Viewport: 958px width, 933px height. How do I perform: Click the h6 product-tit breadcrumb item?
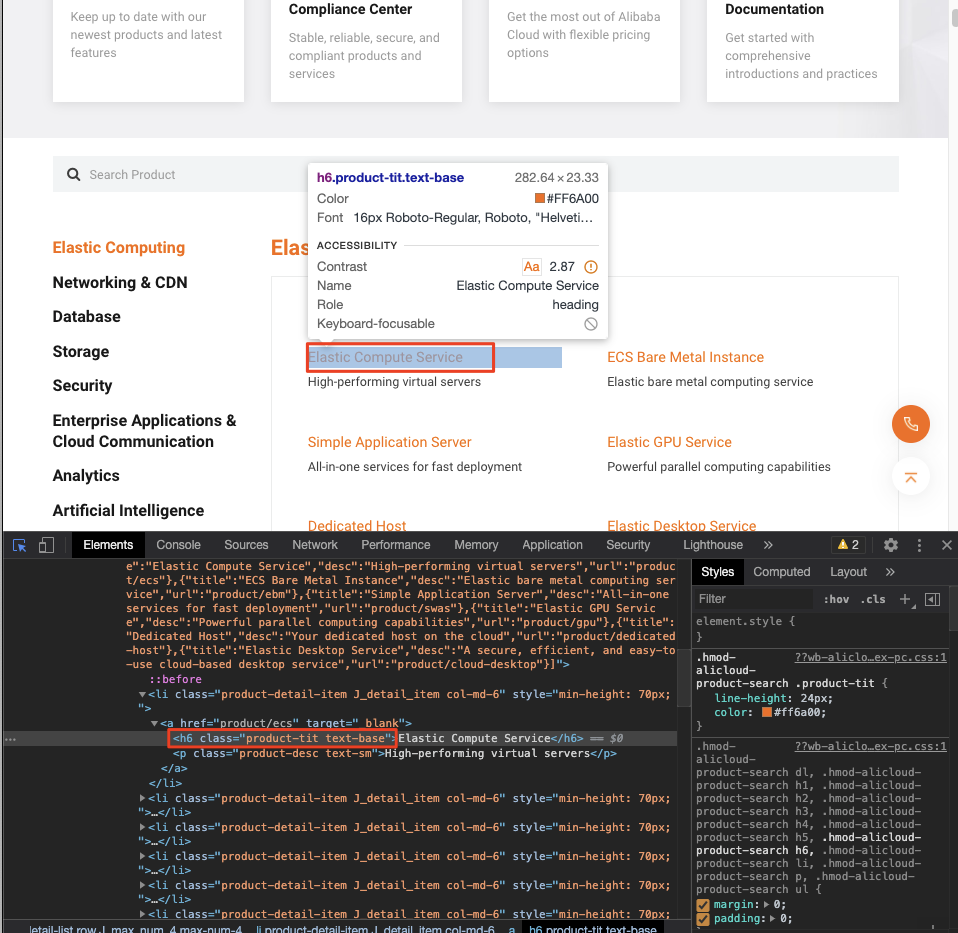coord(592,929)
